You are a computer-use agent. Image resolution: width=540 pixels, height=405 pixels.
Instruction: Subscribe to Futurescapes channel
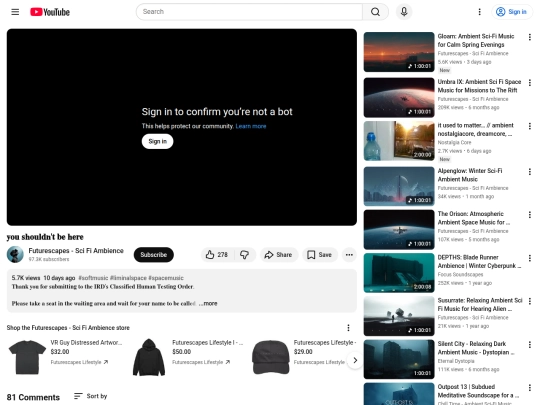coord(154,255)
